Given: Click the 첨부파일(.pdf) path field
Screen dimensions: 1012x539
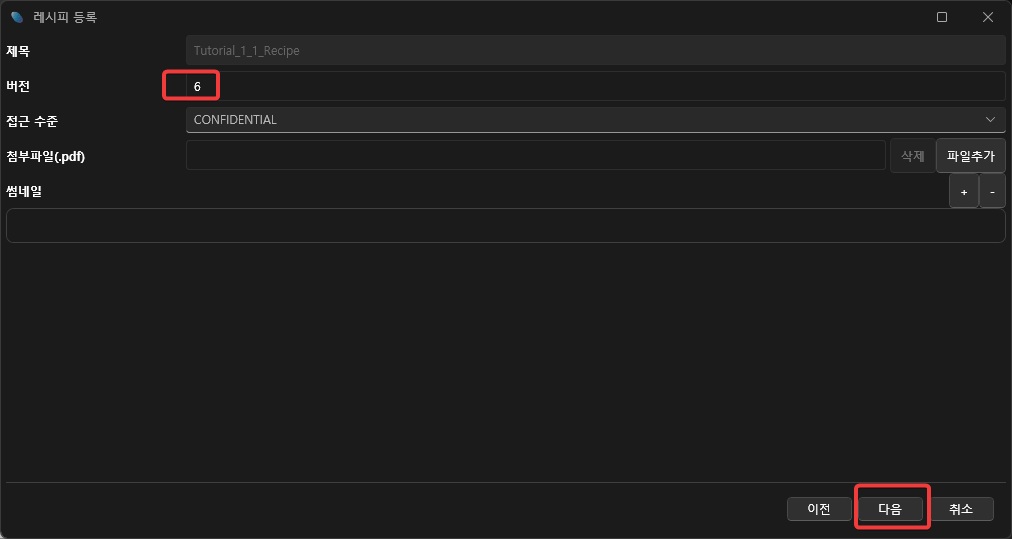Looking at the screenshot, I should (535, 156).
